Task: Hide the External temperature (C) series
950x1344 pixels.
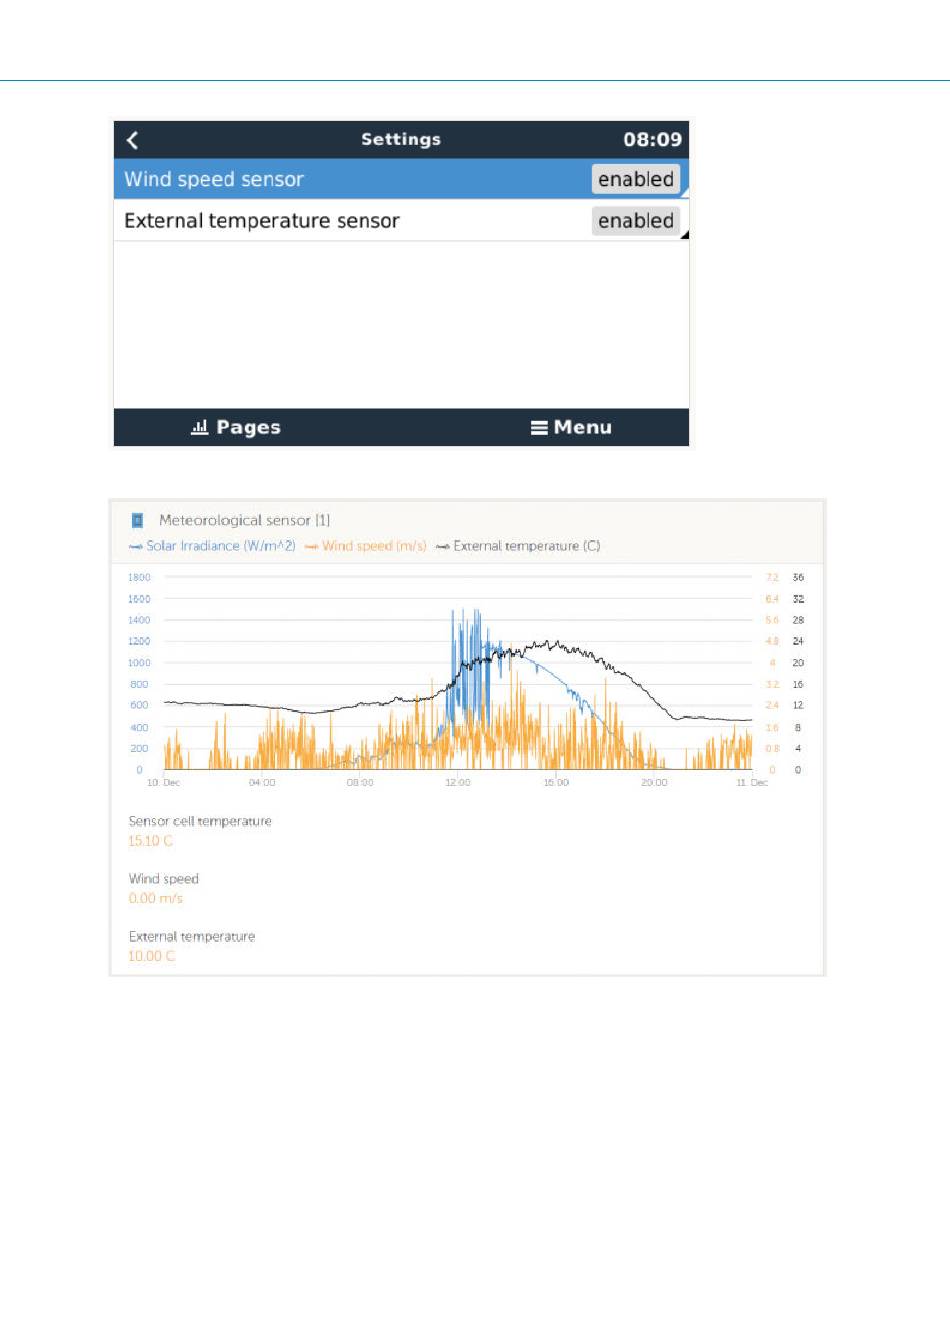Action: (x=518, y=546)
